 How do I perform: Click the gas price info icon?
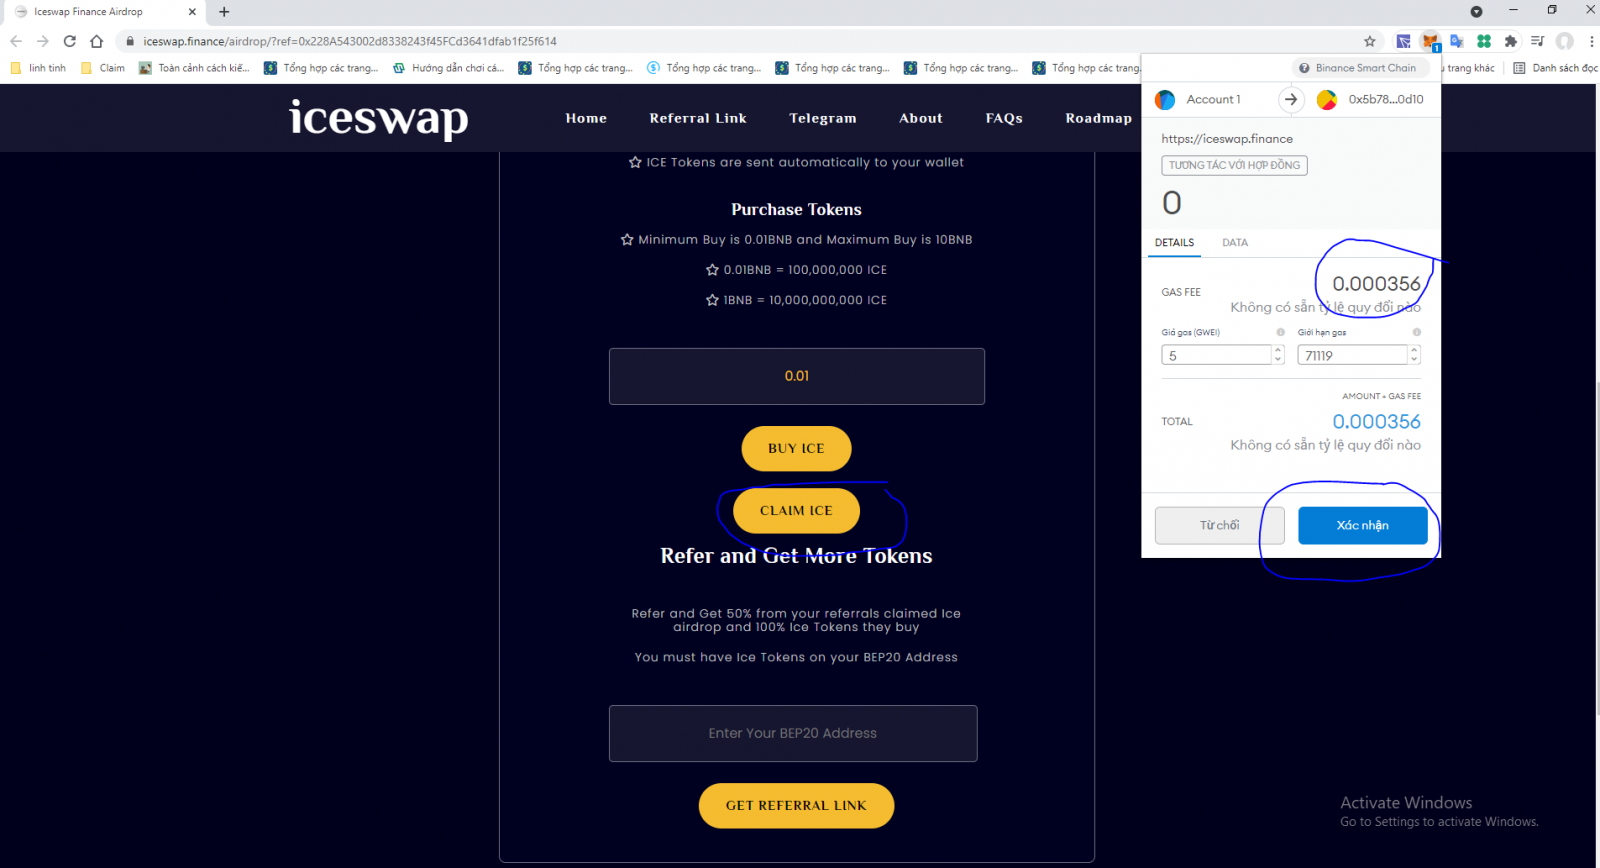click(1280, 332)
